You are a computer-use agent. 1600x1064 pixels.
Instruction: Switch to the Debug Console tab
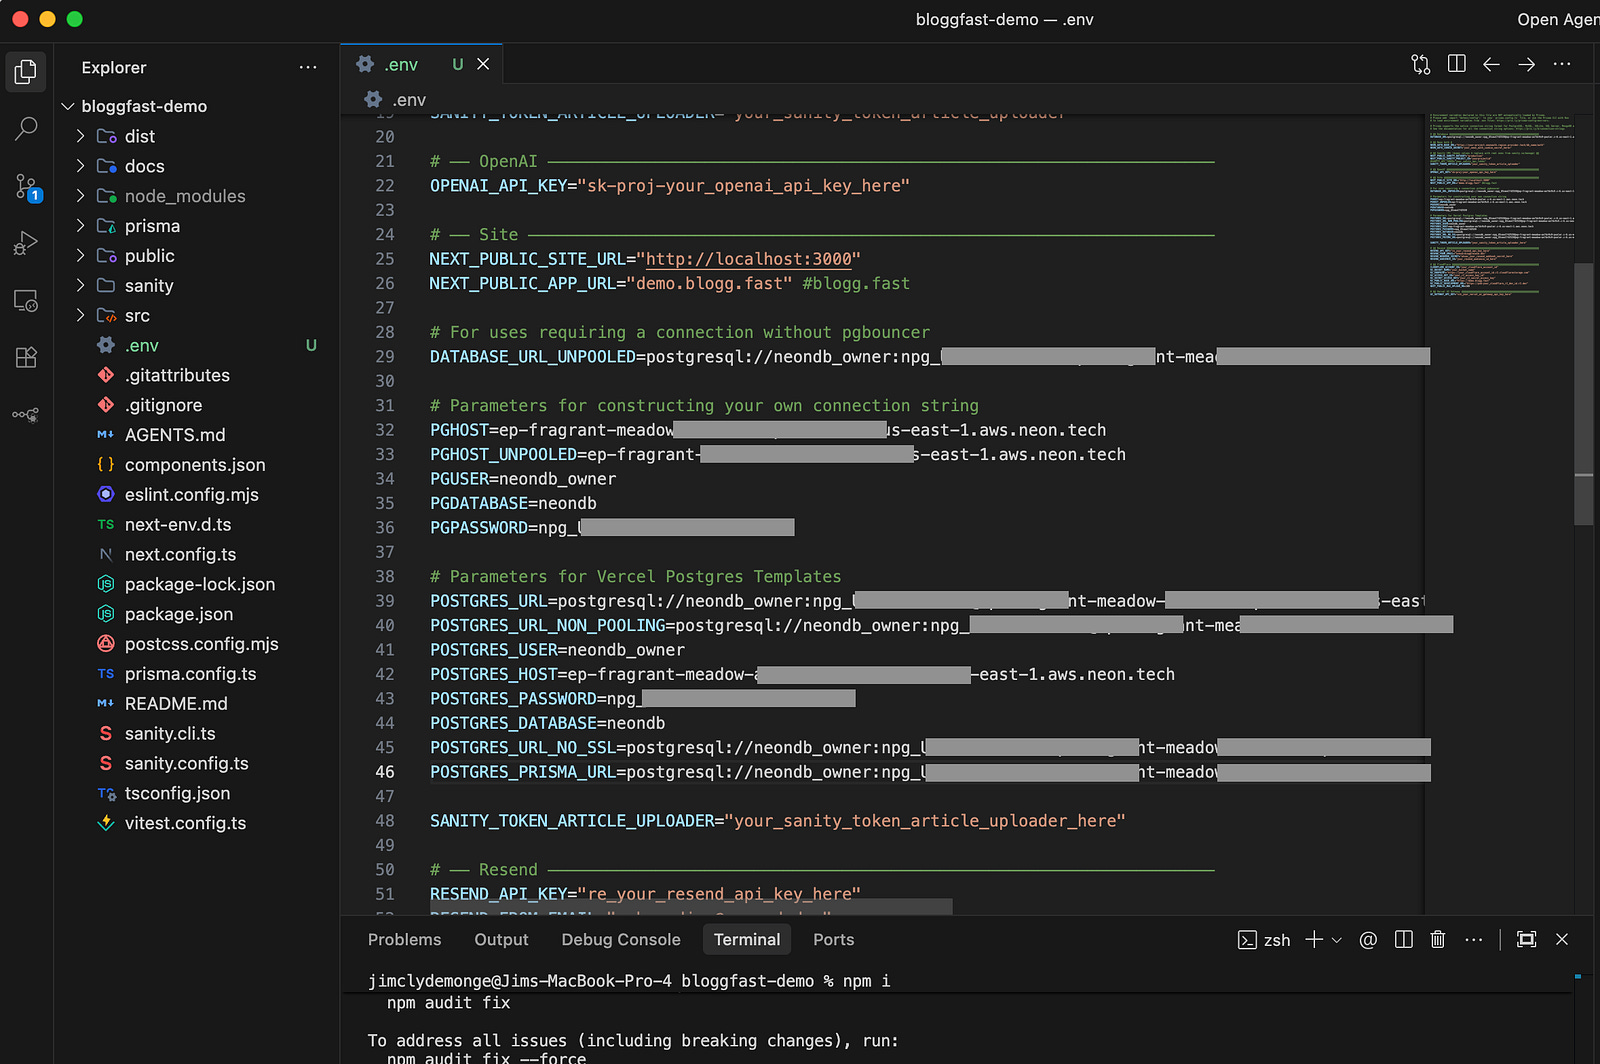(620, 939)
